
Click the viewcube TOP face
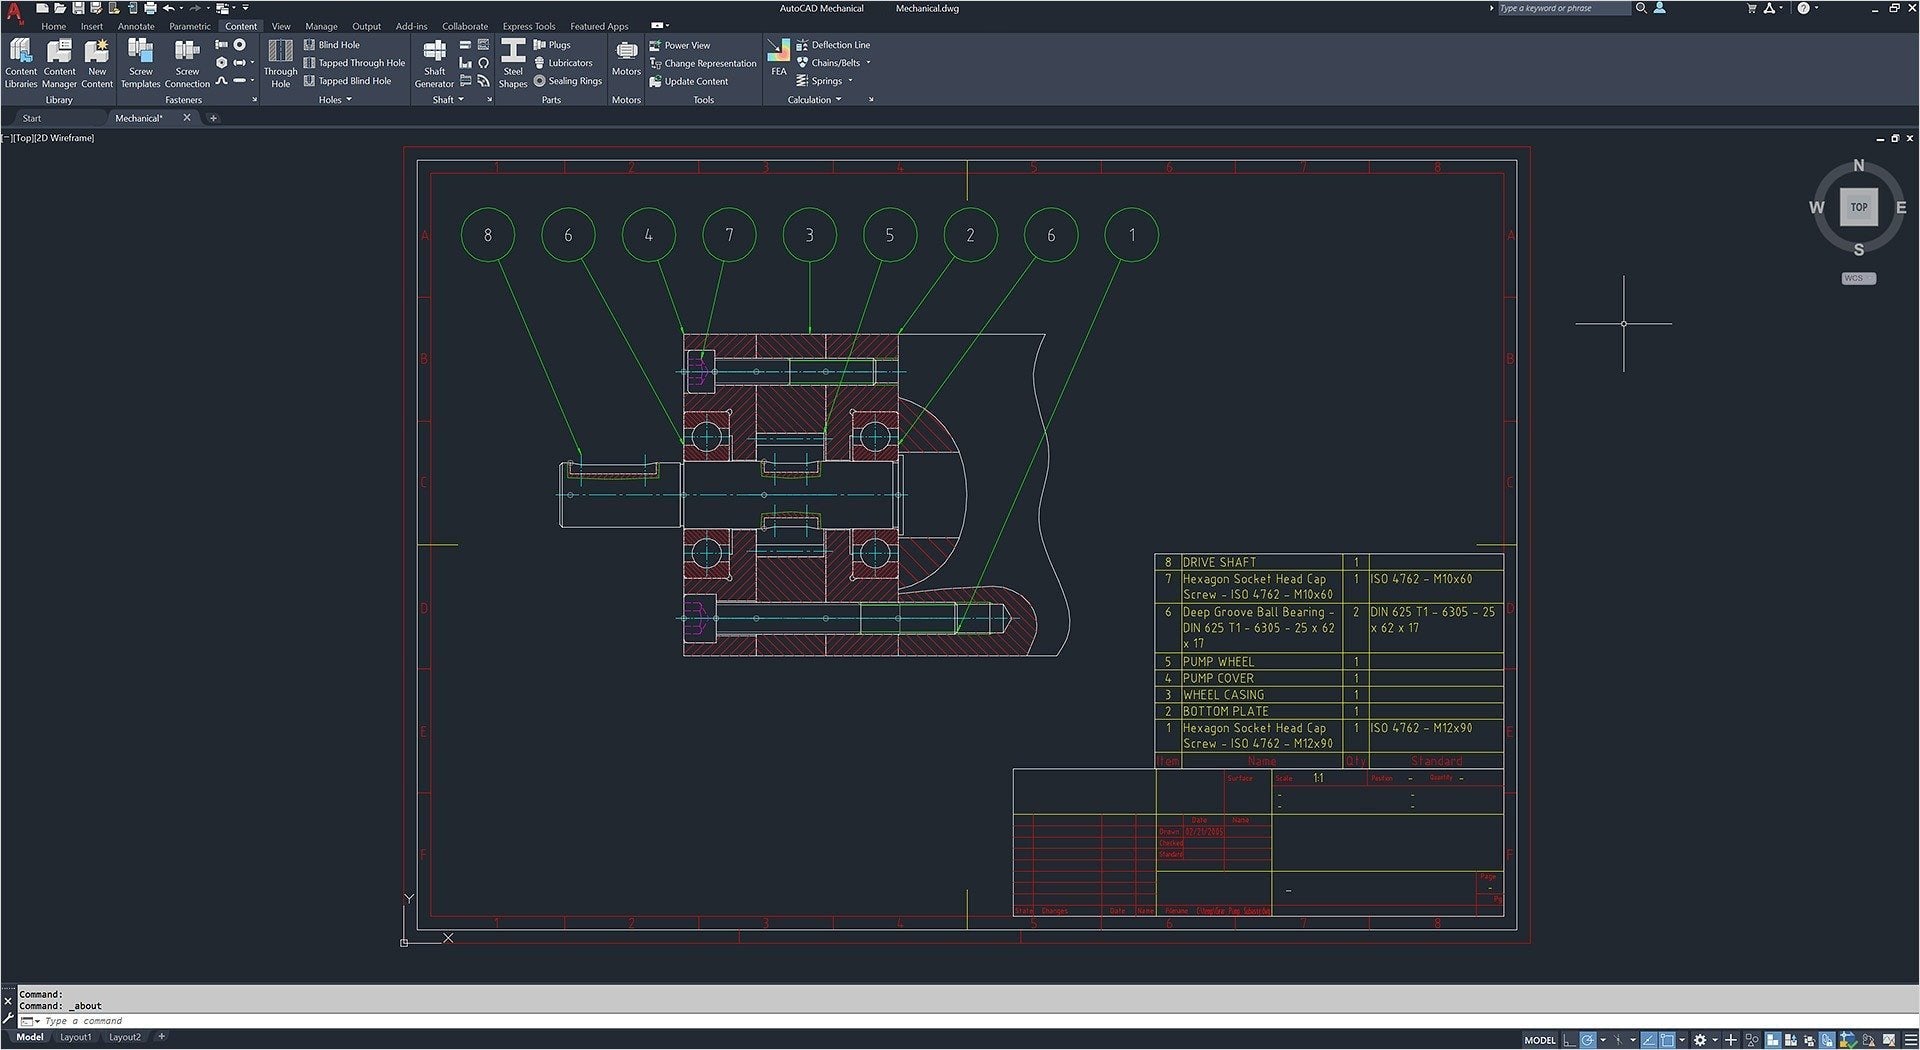(1858, 207)
